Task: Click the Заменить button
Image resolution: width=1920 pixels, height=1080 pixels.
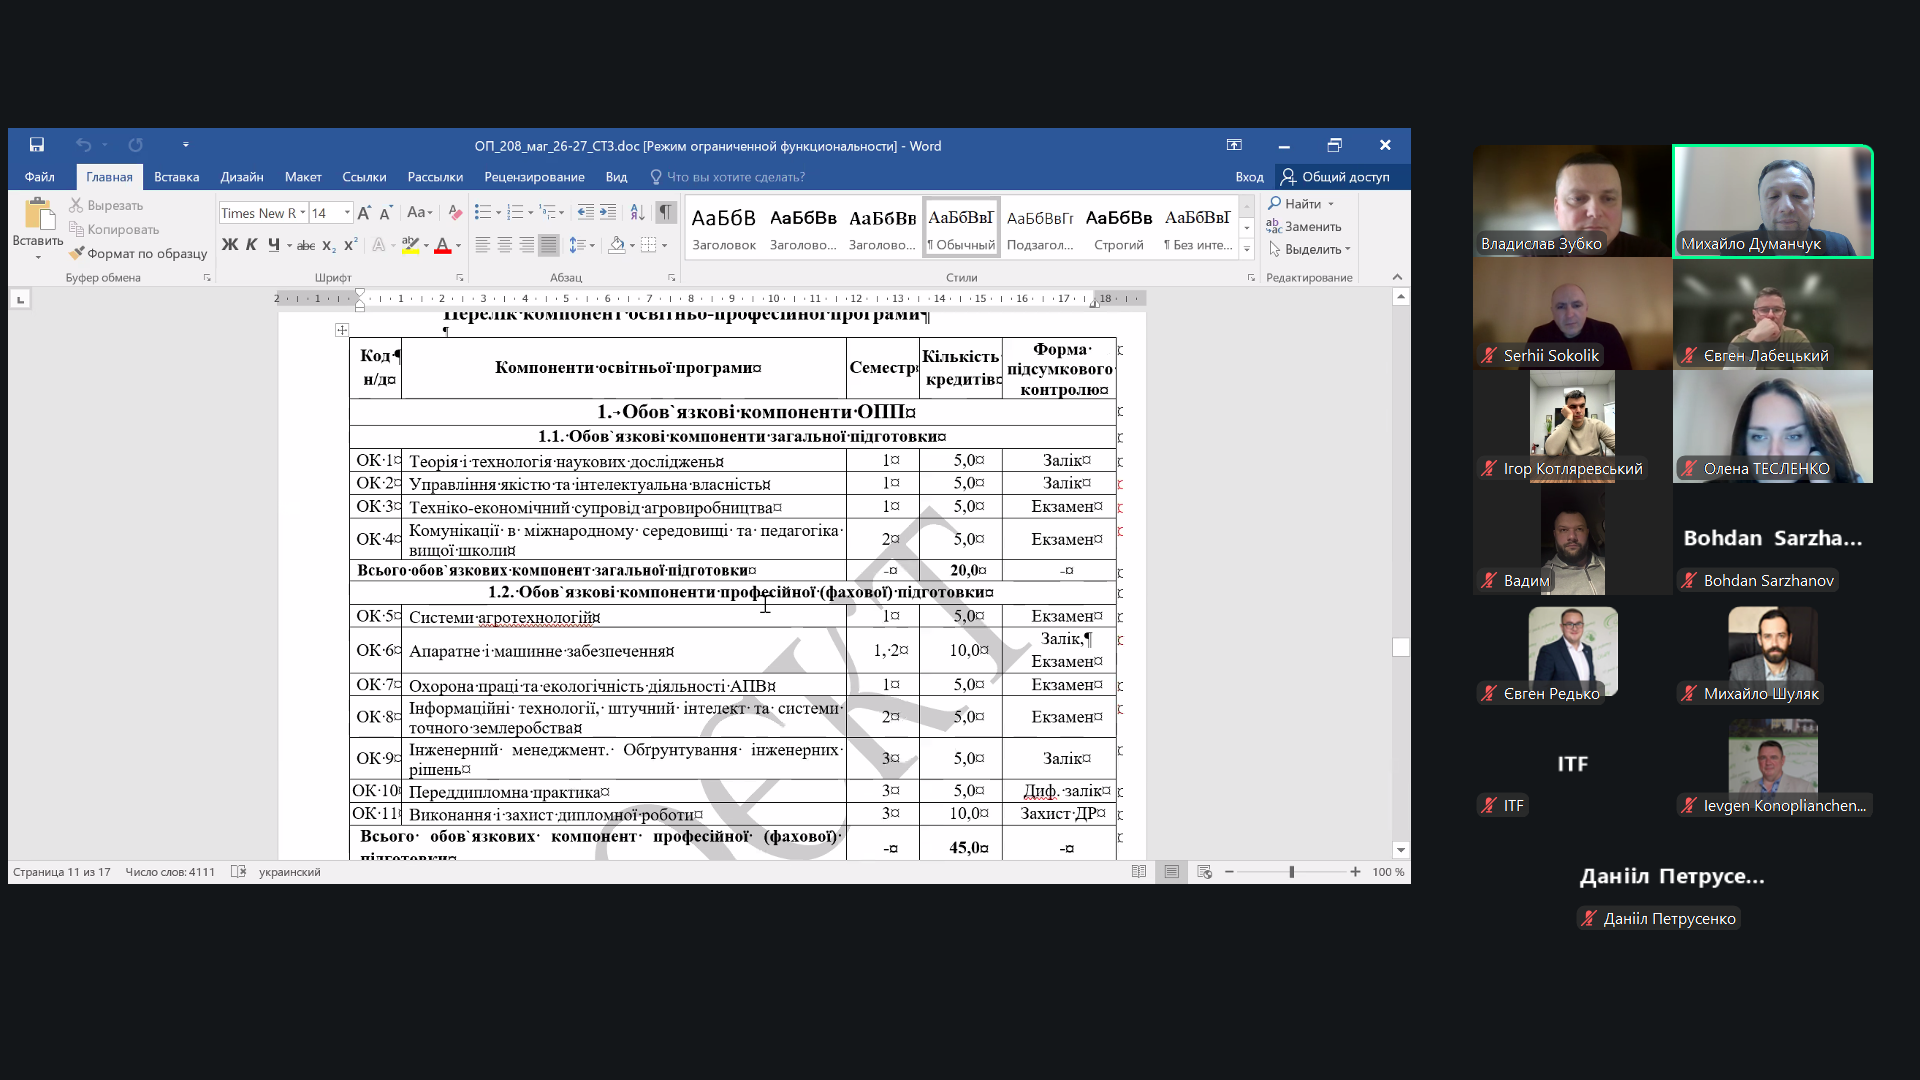Action: coord(1305,226)
